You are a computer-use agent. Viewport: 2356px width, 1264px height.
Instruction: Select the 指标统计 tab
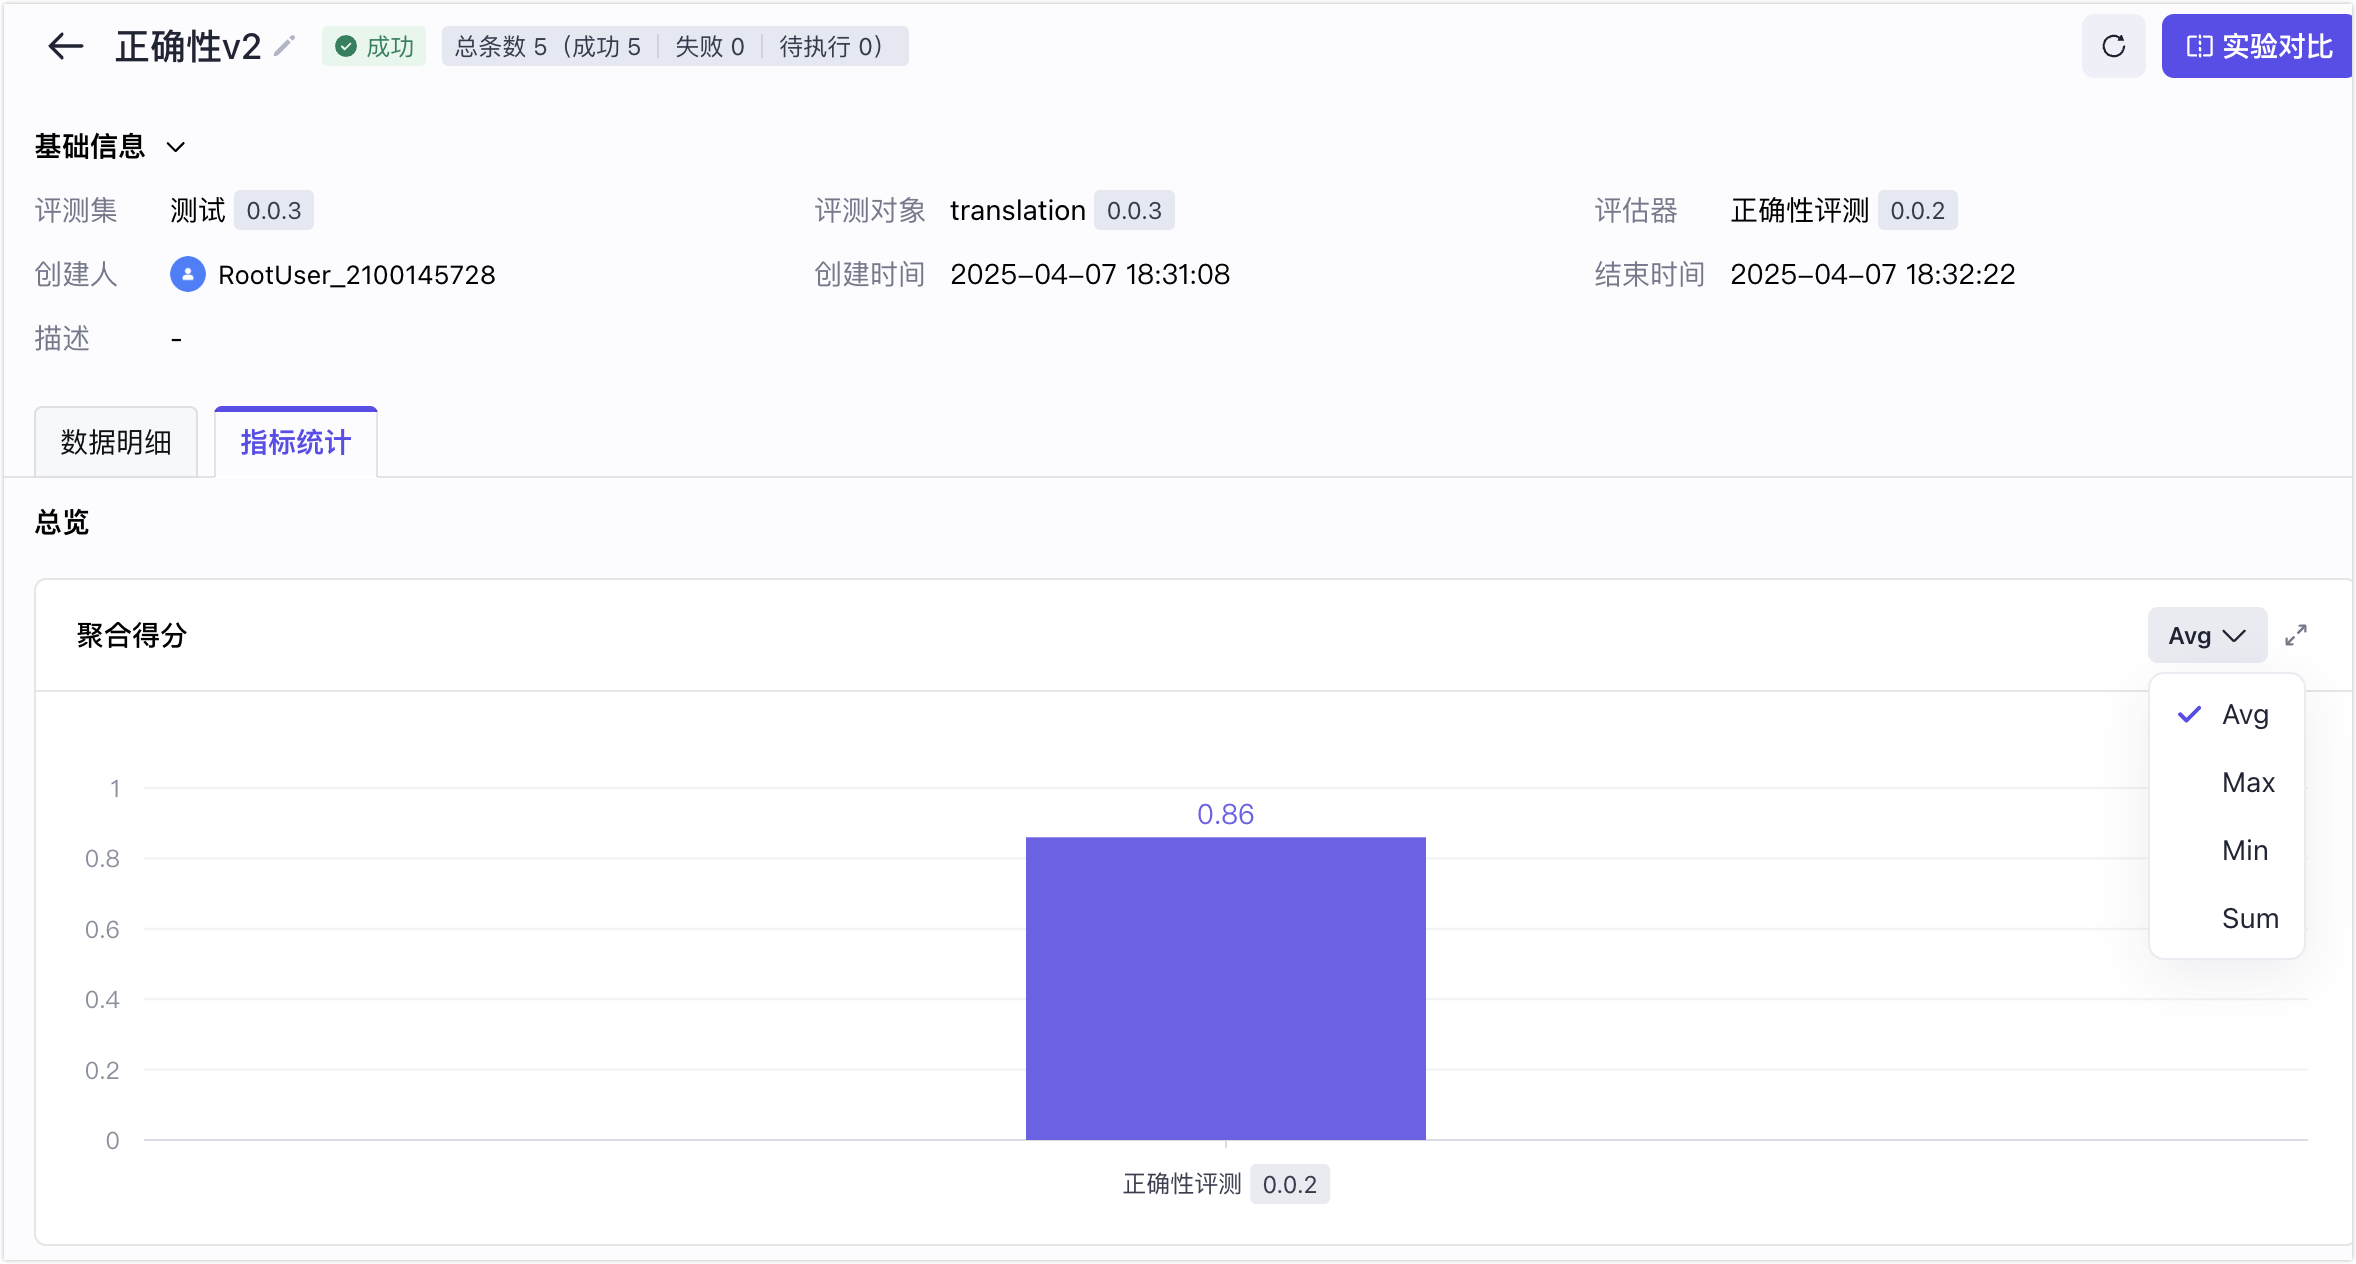point(296,442)
